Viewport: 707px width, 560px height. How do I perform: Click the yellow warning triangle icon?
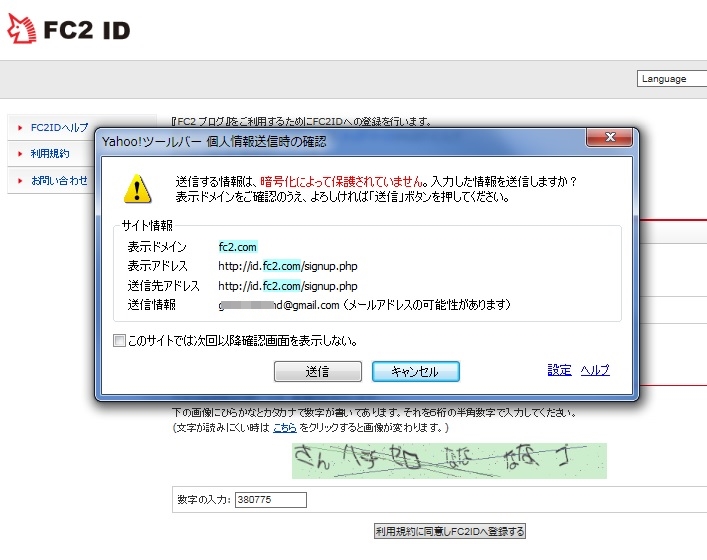click(x=137, y=188)
